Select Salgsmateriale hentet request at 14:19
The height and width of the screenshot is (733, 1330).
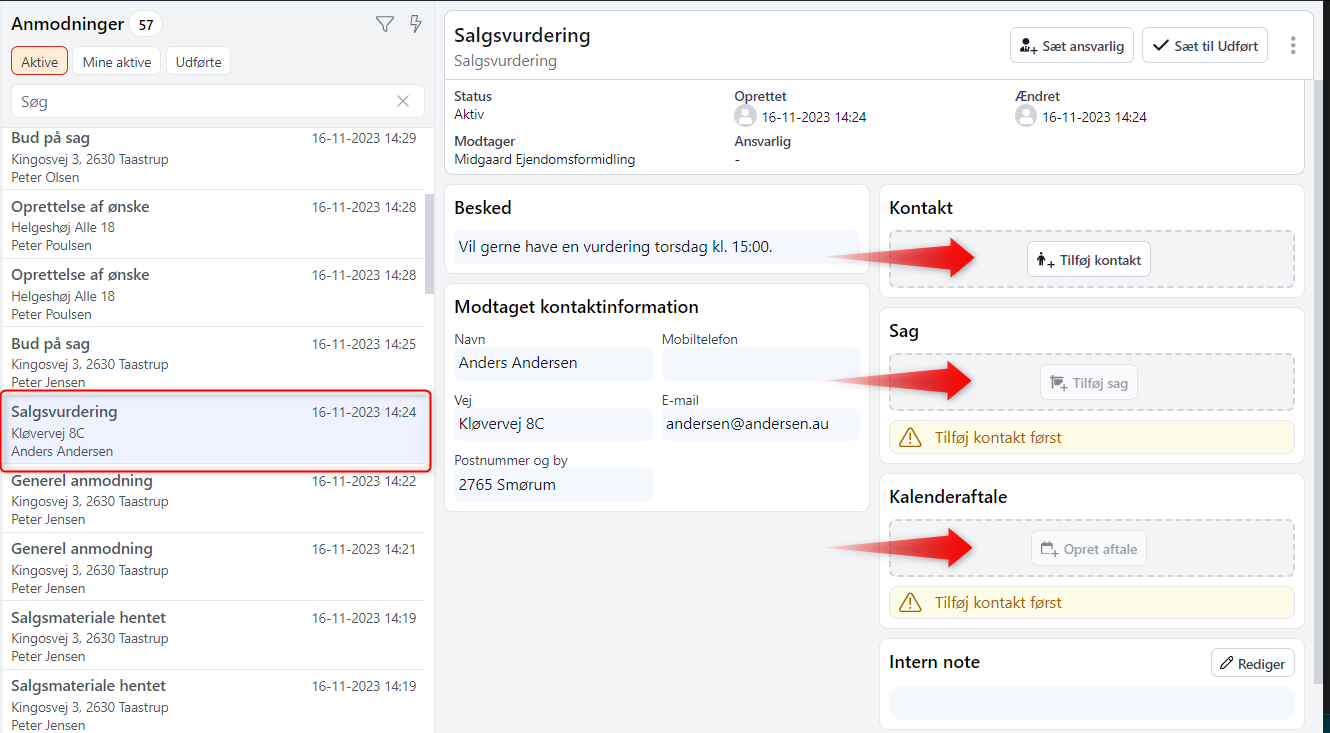click(213, 636)
